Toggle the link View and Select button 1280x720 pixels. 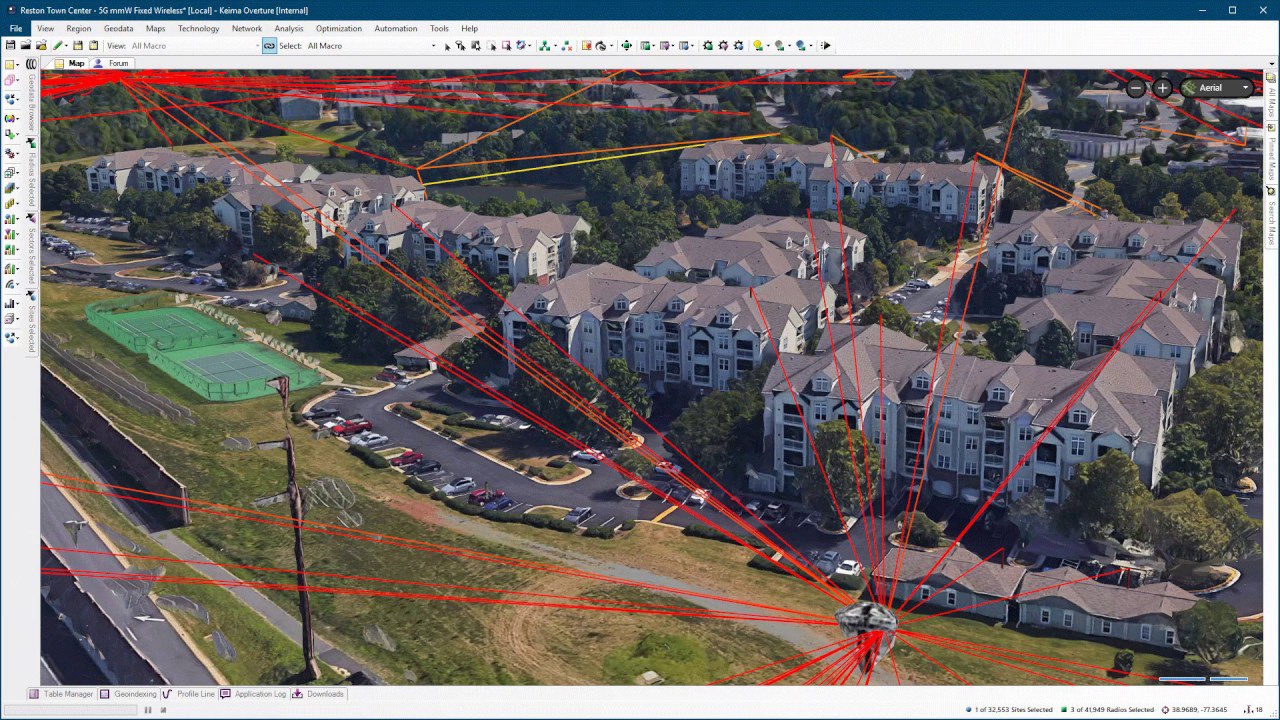pyautogui.click(x=269, y=45)
